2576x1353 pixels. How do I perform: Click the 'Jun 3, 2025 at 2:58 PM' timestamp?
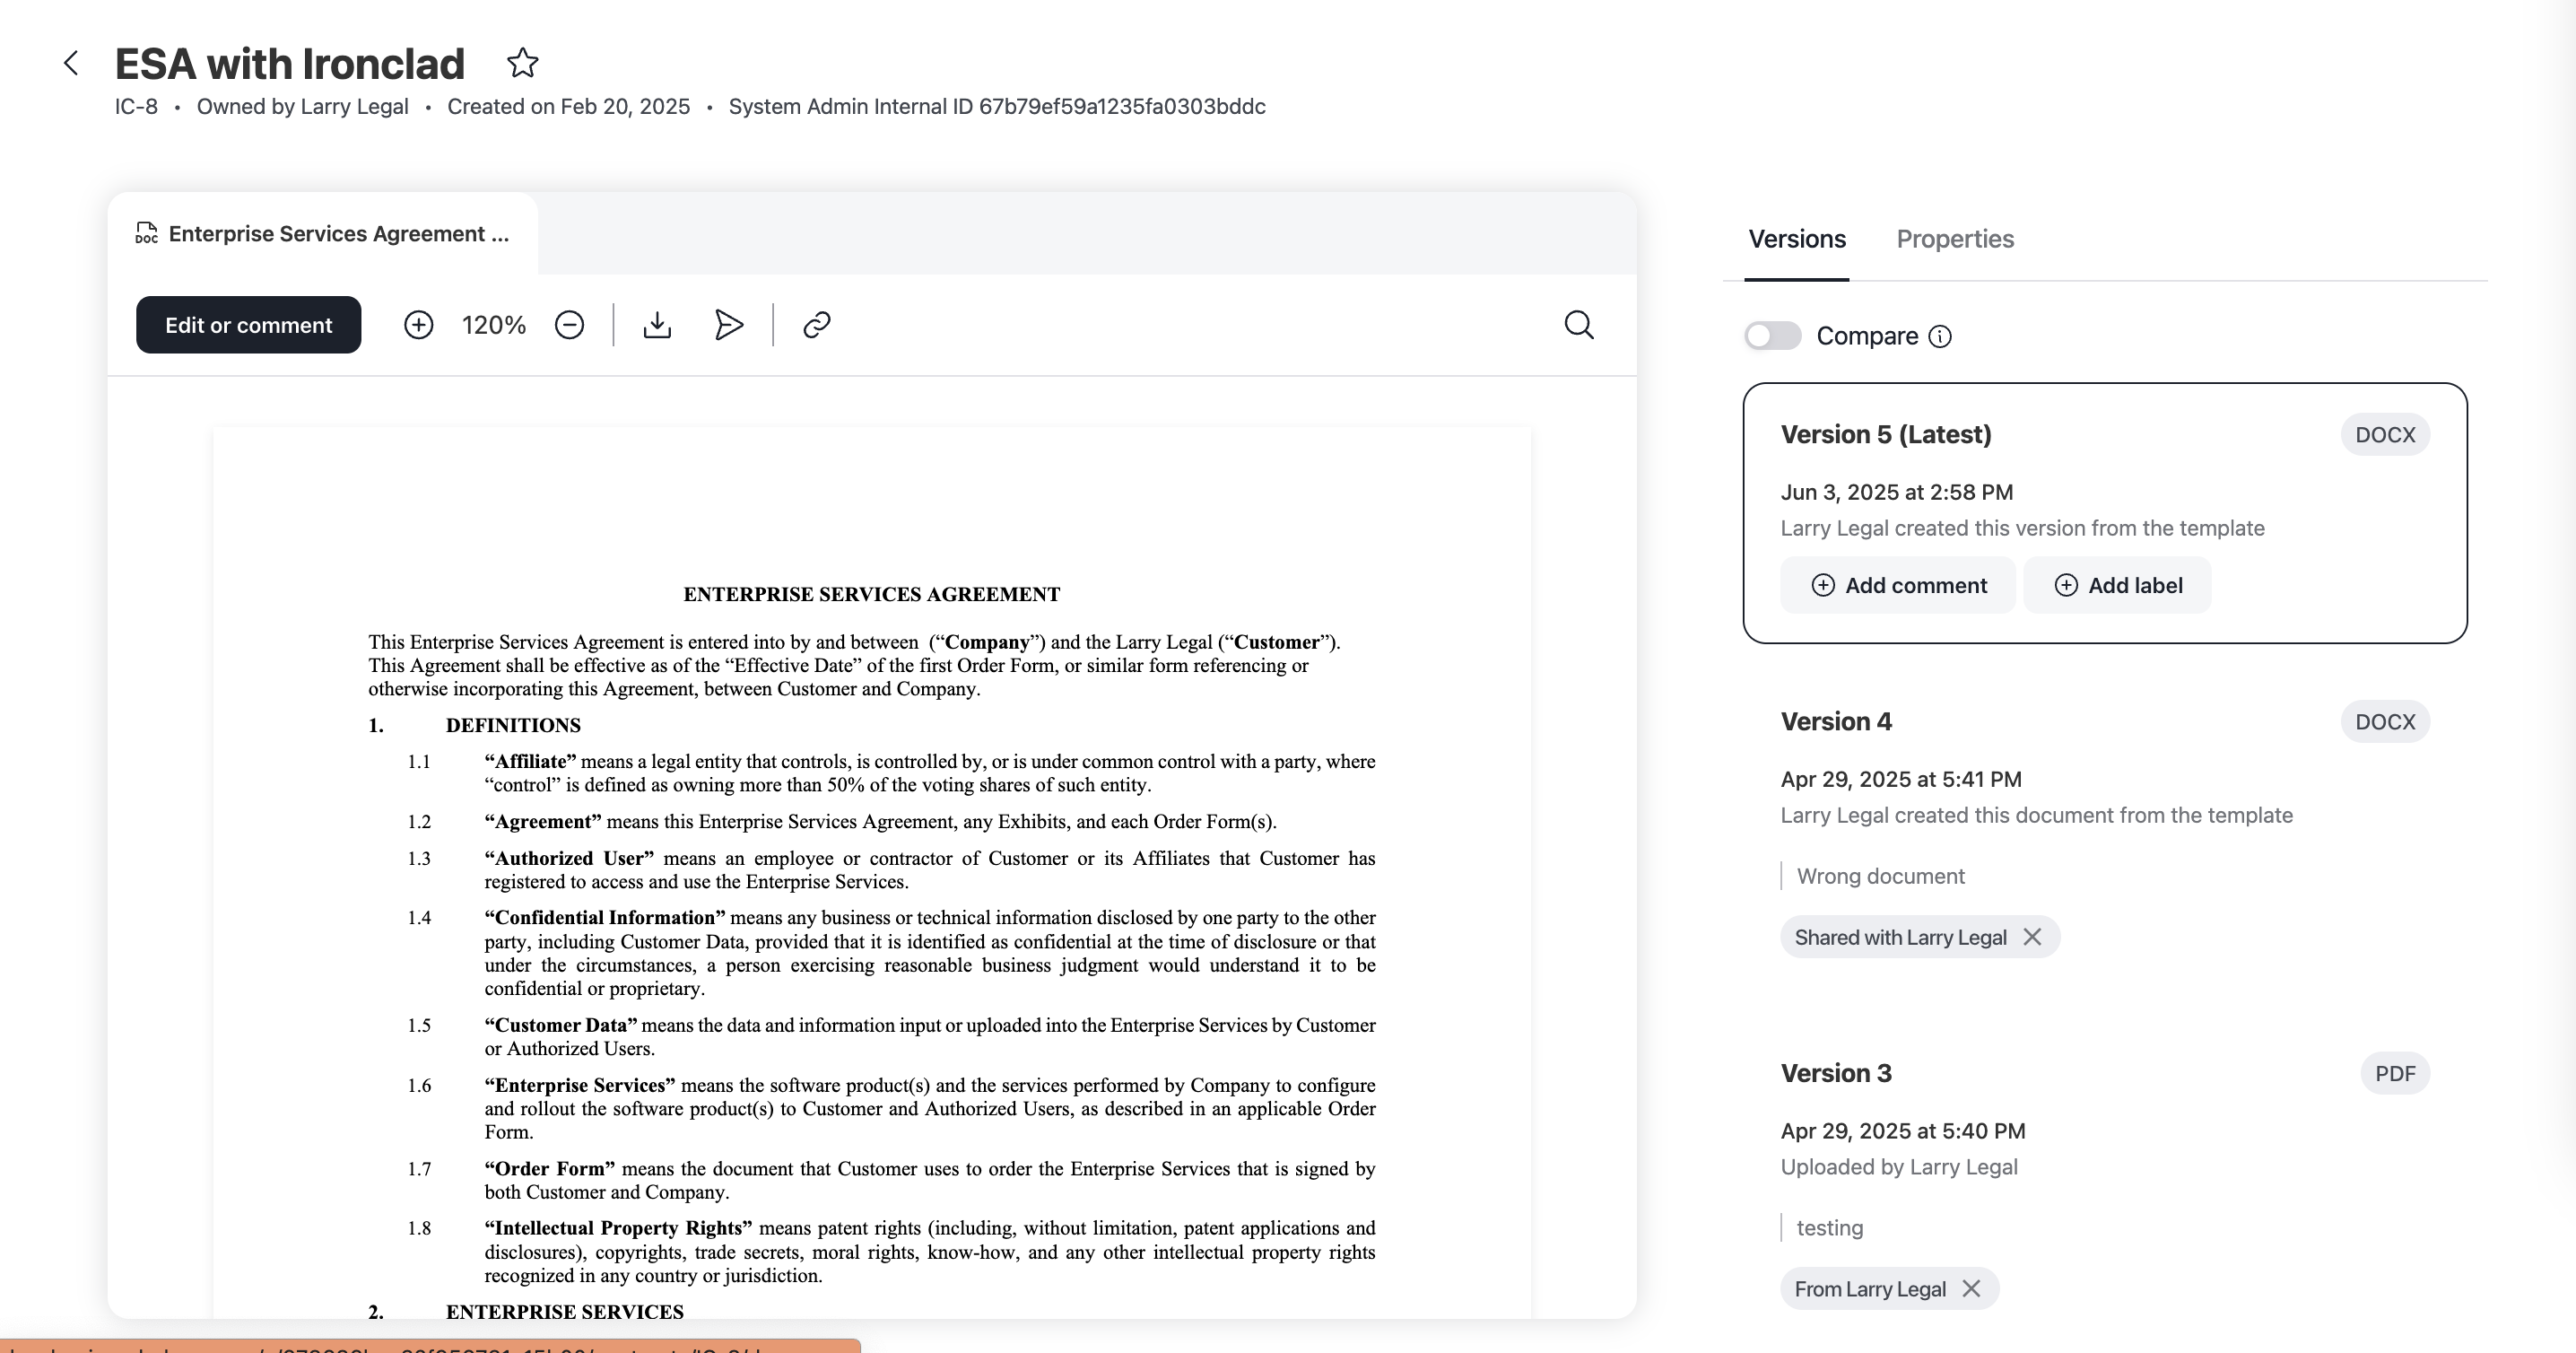point(1897,492)
